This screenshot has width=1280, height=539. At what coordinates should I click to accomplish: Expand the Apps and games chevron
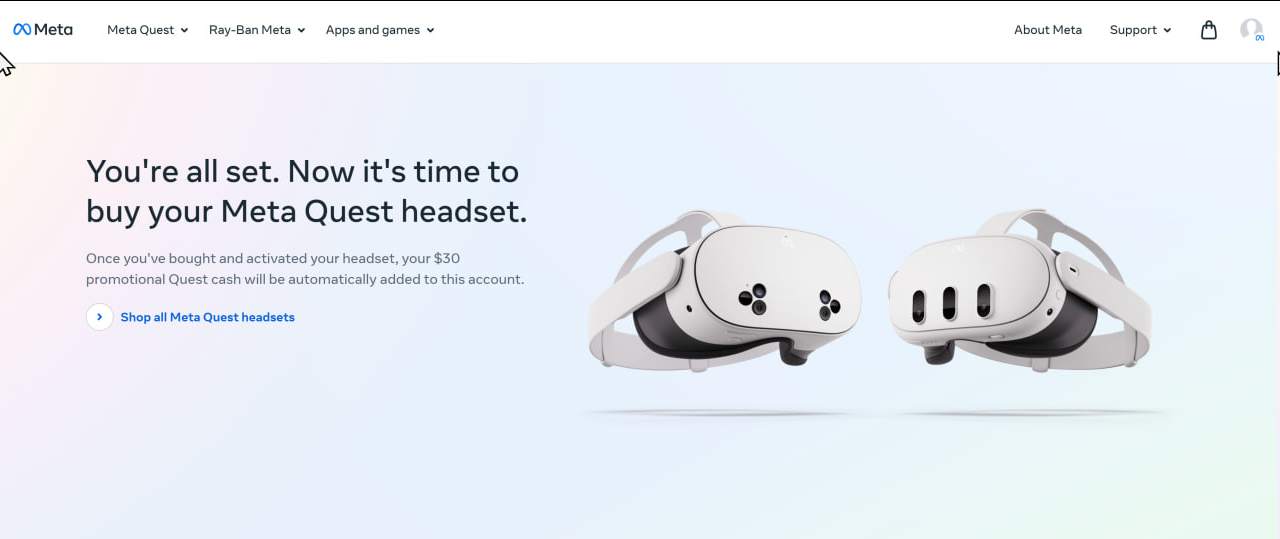430,31
